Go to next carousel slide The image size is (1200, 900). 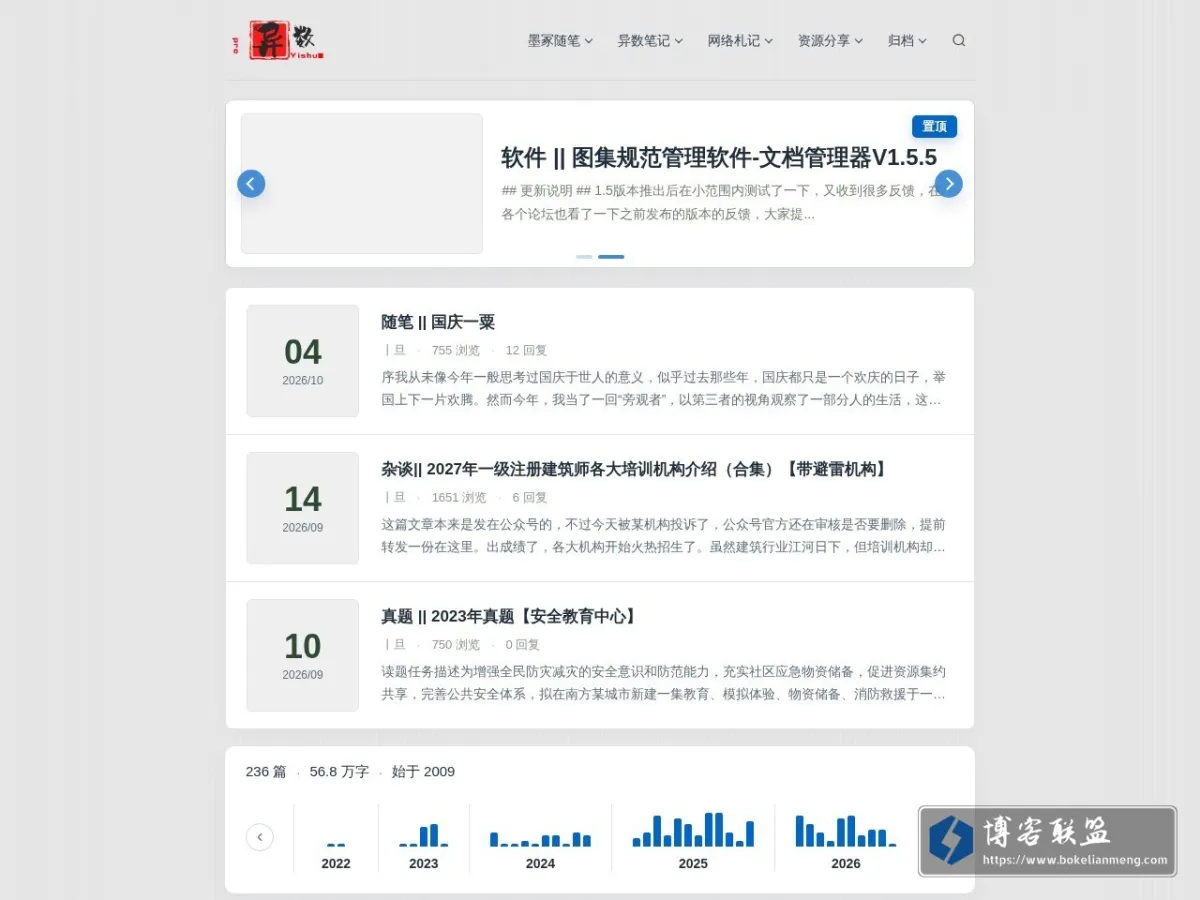[949, 184]
